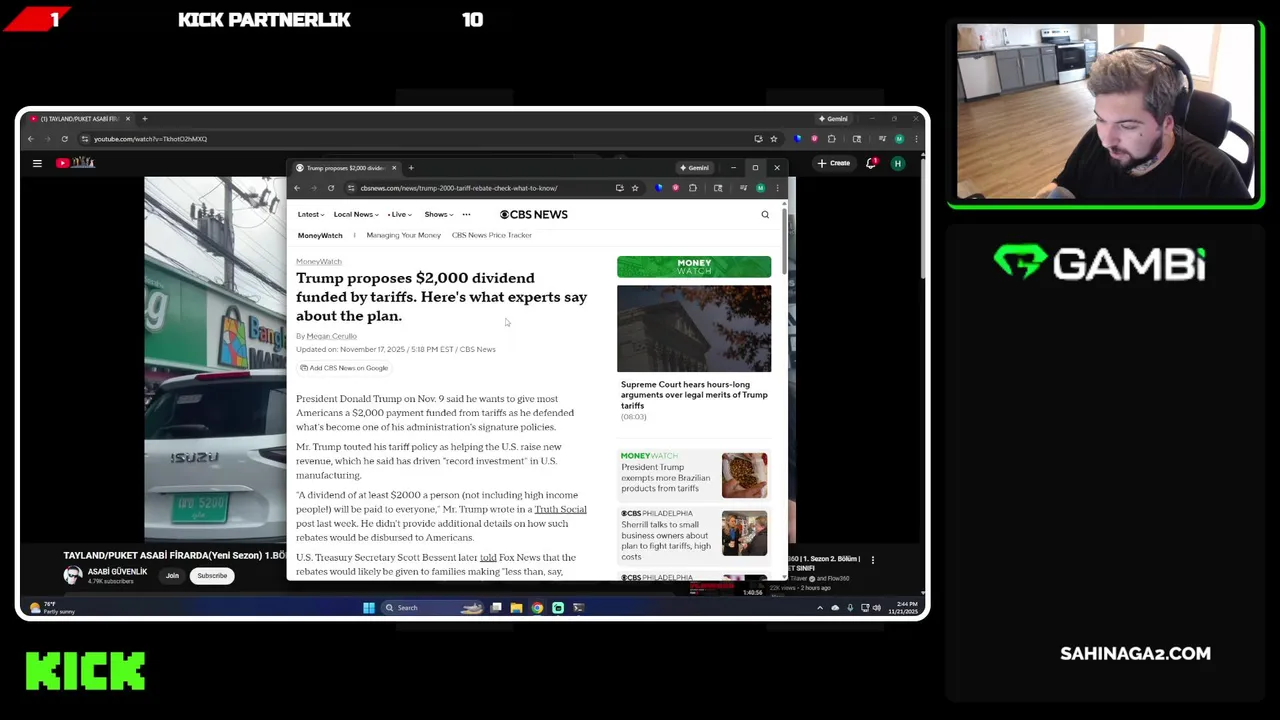This screenshot has height=720, width=1280.
Task: Click the cbsnews.com address bar
Action: 480,188
